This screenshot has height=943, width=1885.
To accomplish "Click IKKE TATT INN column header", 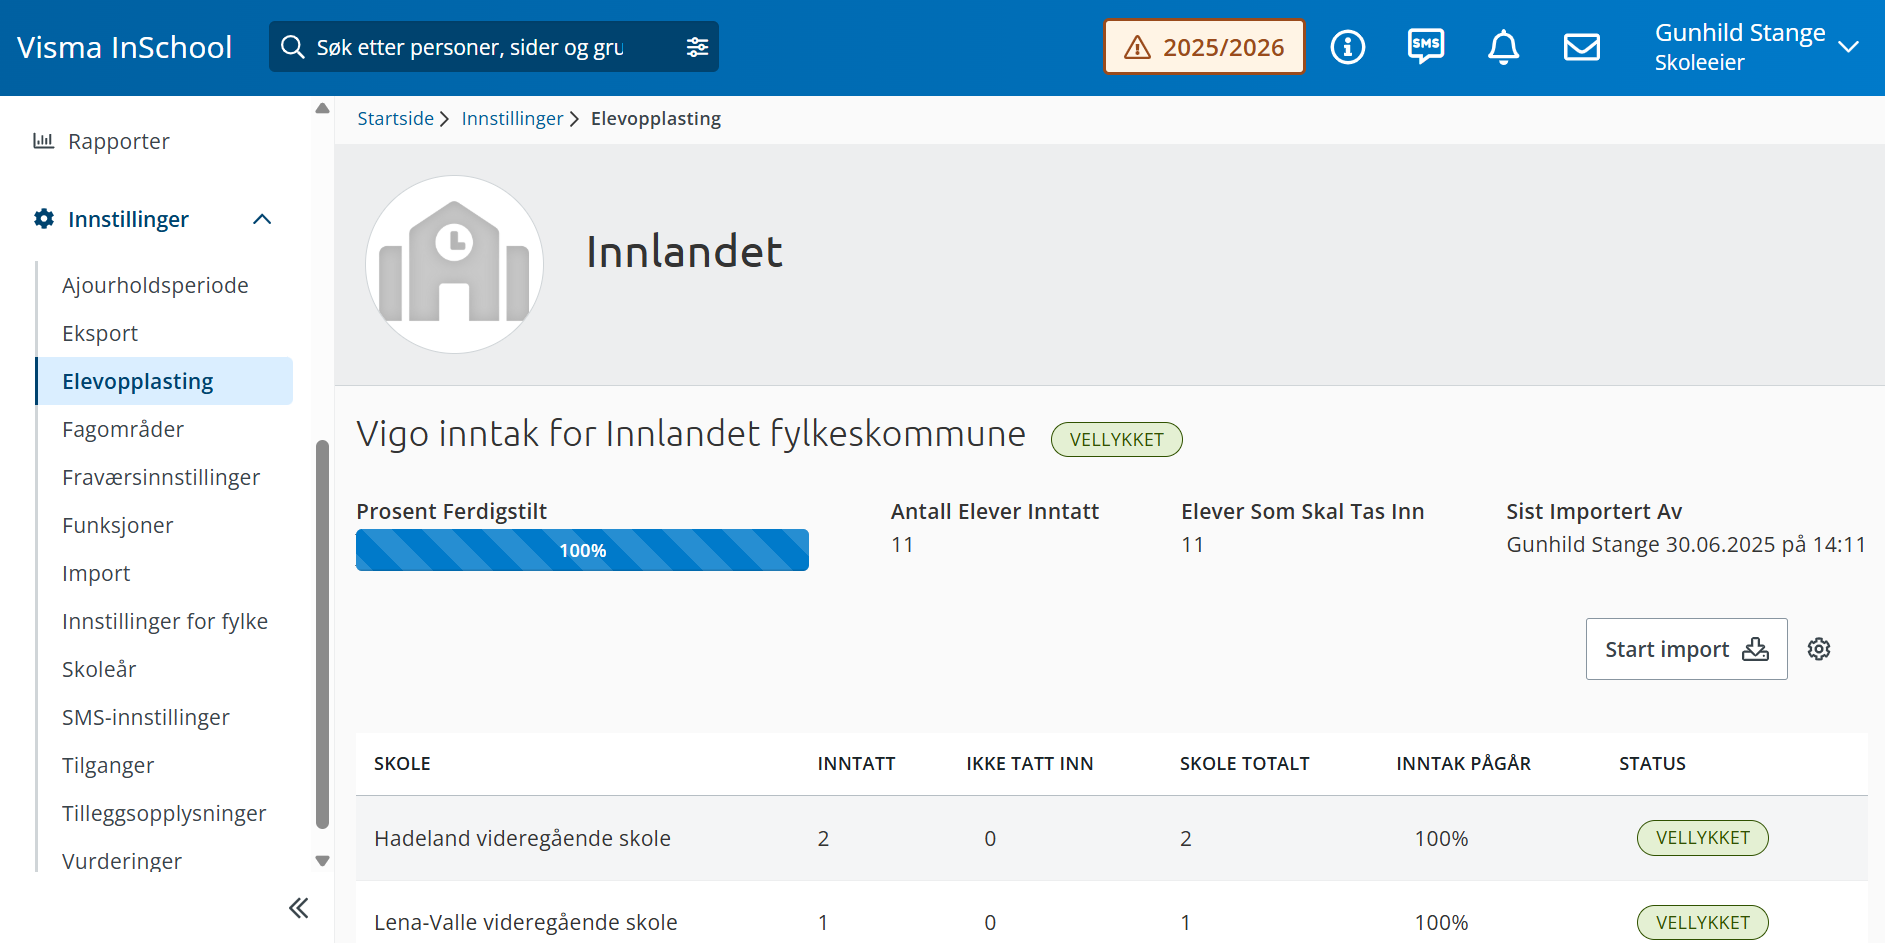I will tap(1029, 764).
